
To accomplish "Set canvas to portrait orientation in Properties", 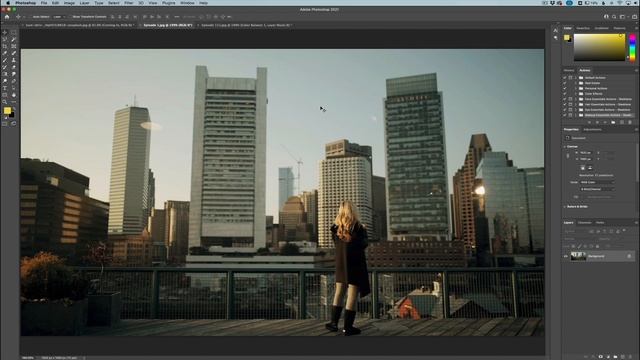I will tap(582, 168).
